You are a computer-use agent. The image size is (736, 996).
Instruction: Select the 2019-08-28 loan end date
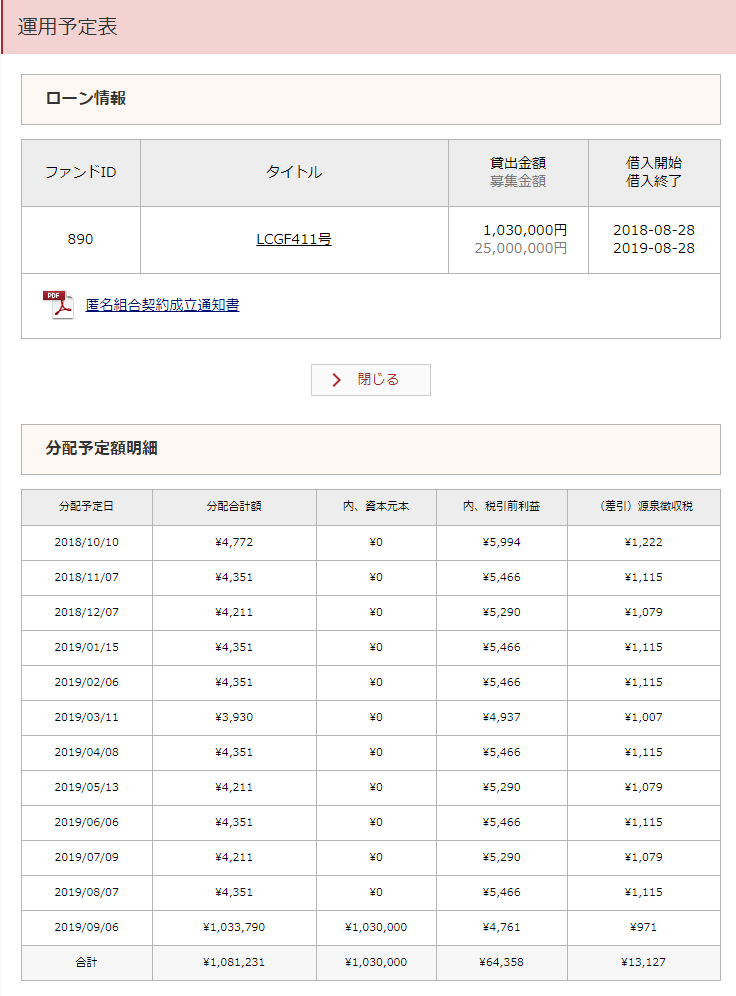[653, 248]
